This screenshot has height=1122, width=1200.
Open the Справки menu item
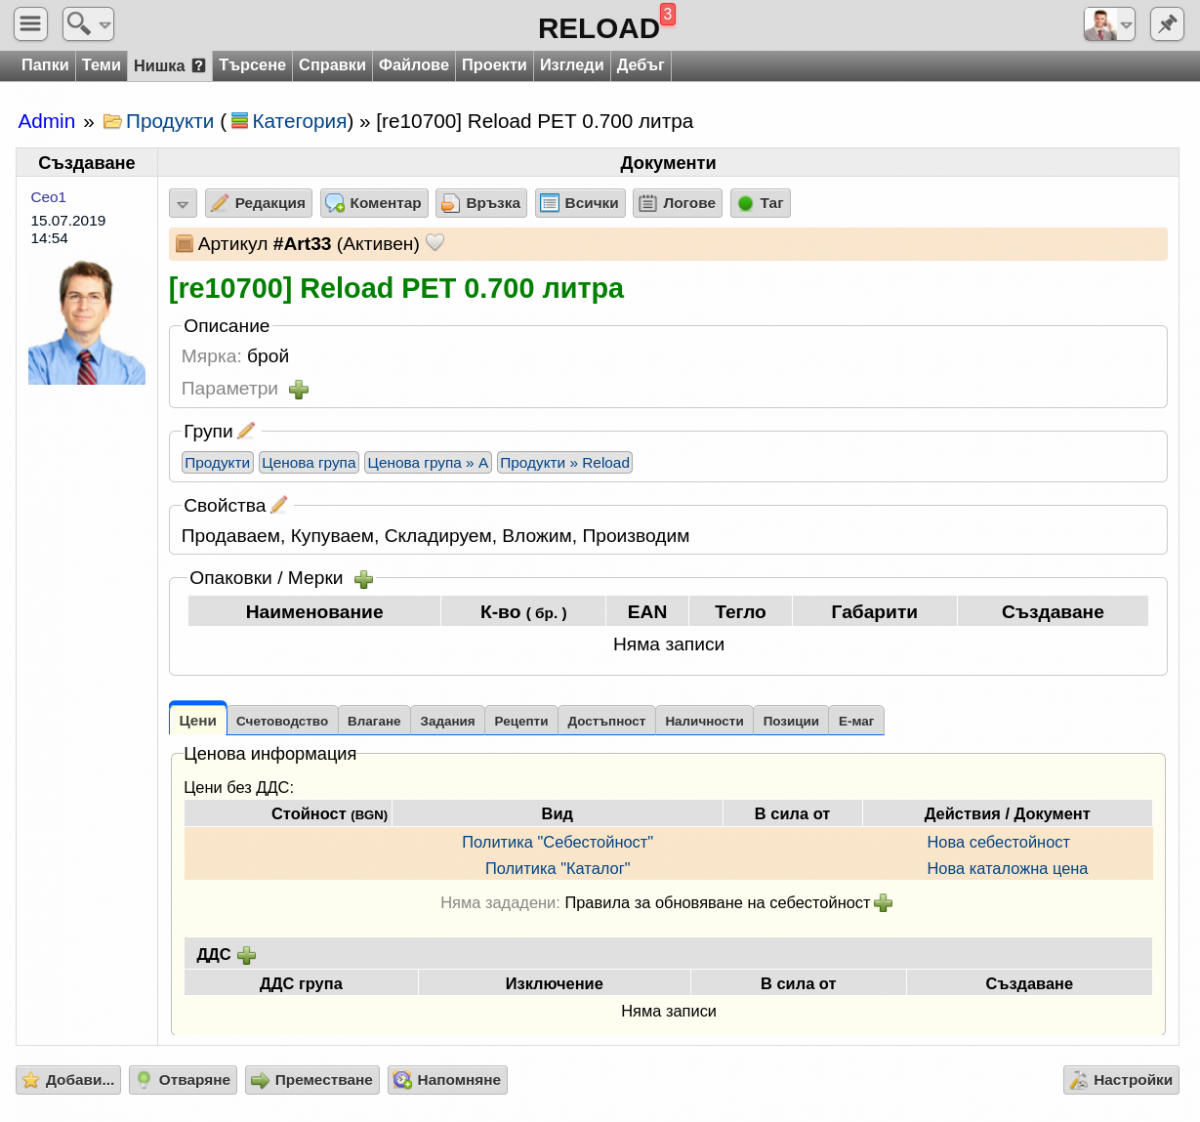332,65
